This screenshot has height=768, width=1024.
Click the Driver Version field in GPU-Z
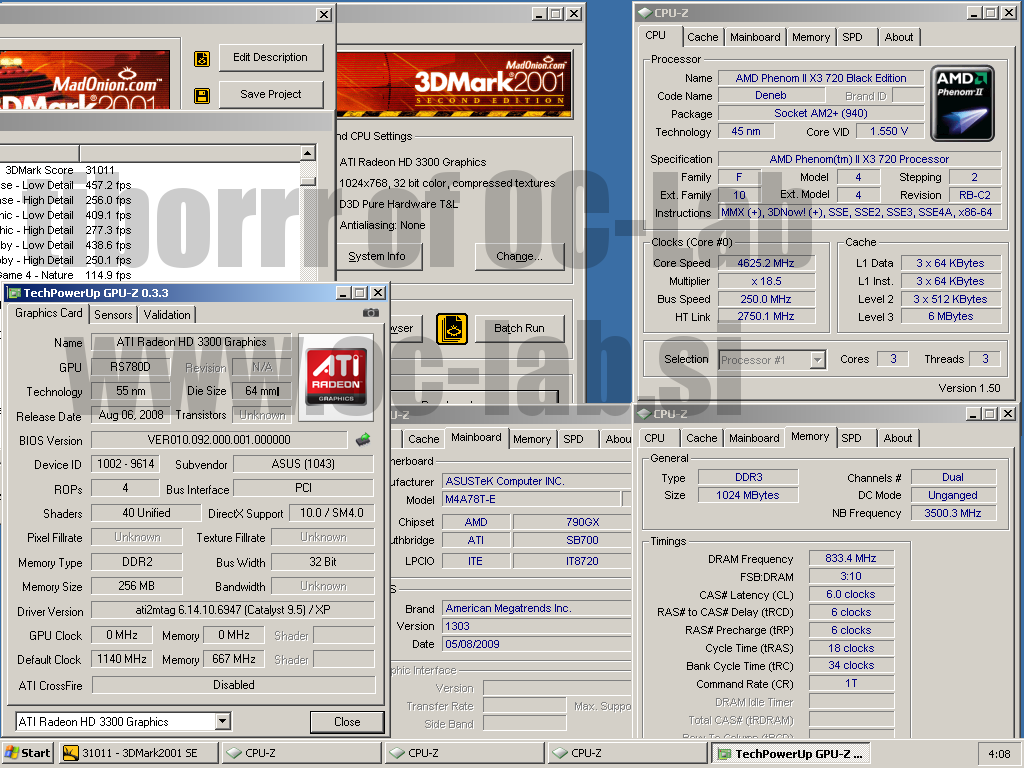pyautogui.click(x=232, y=610)
